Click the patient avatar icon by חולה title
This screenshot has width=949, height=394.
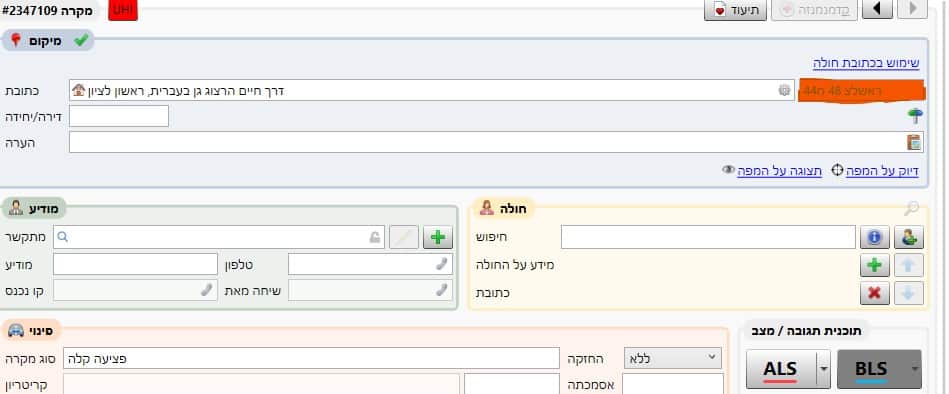pos(486,209)
